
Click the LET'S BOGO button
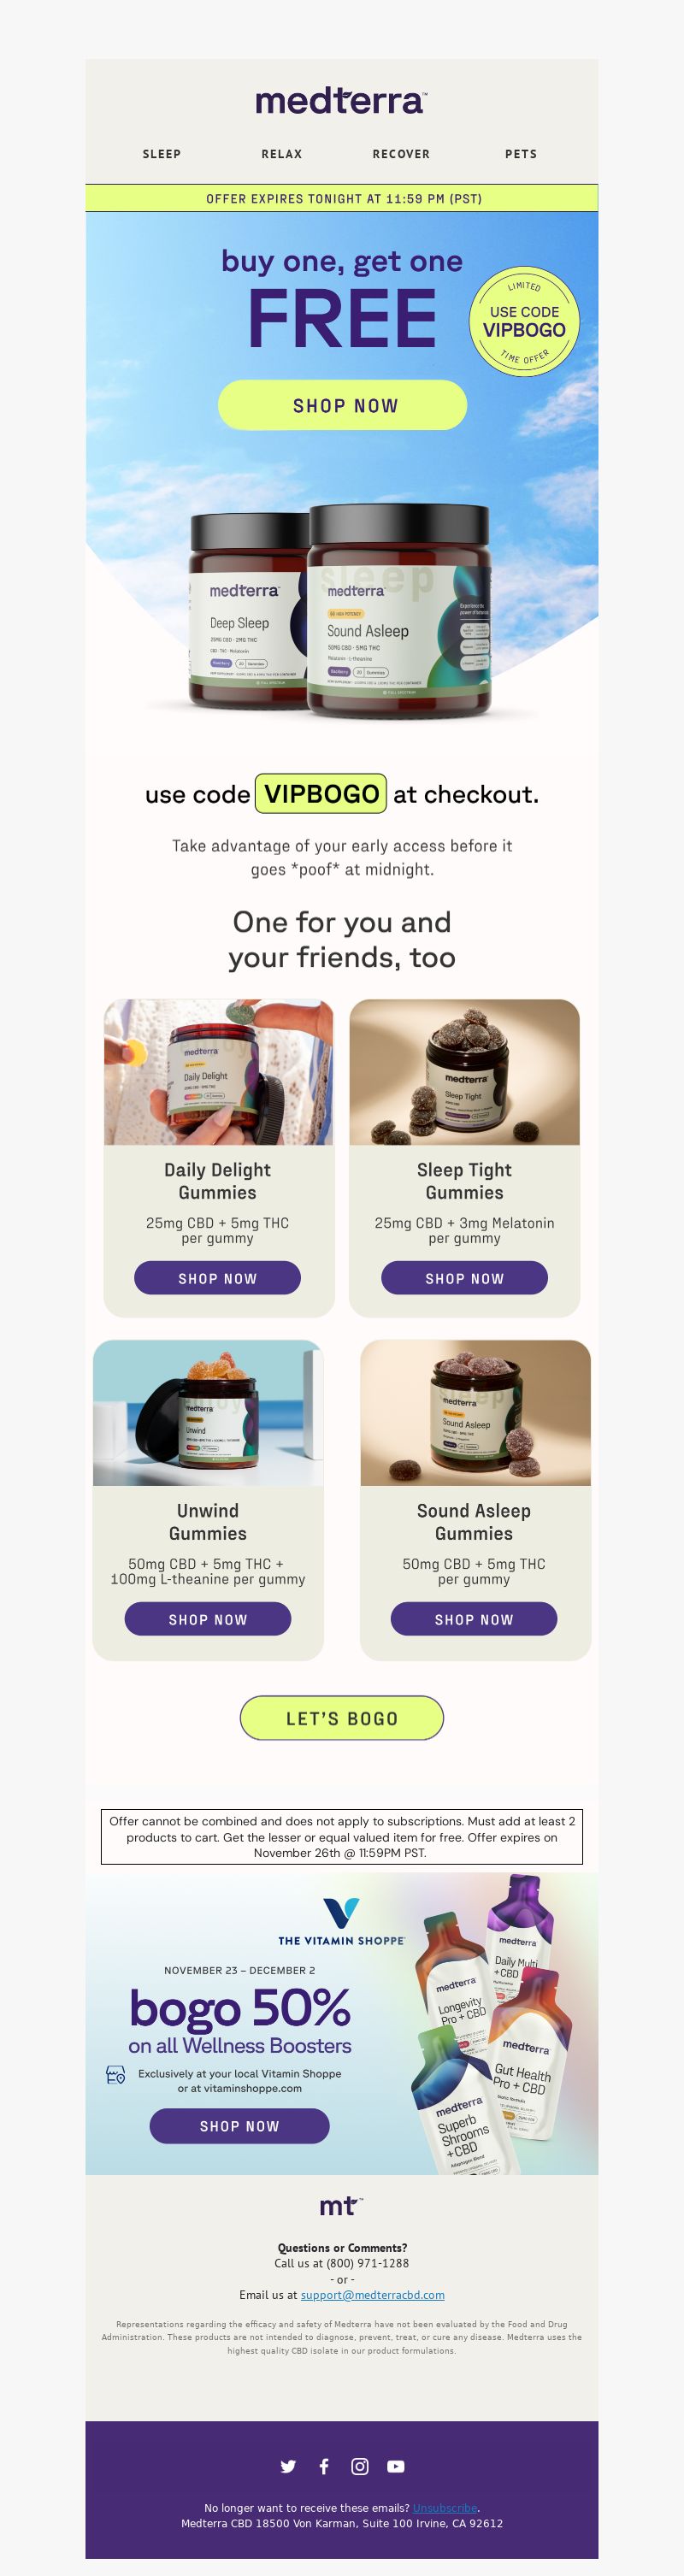pyautogui.click(x=342, y=1718)
